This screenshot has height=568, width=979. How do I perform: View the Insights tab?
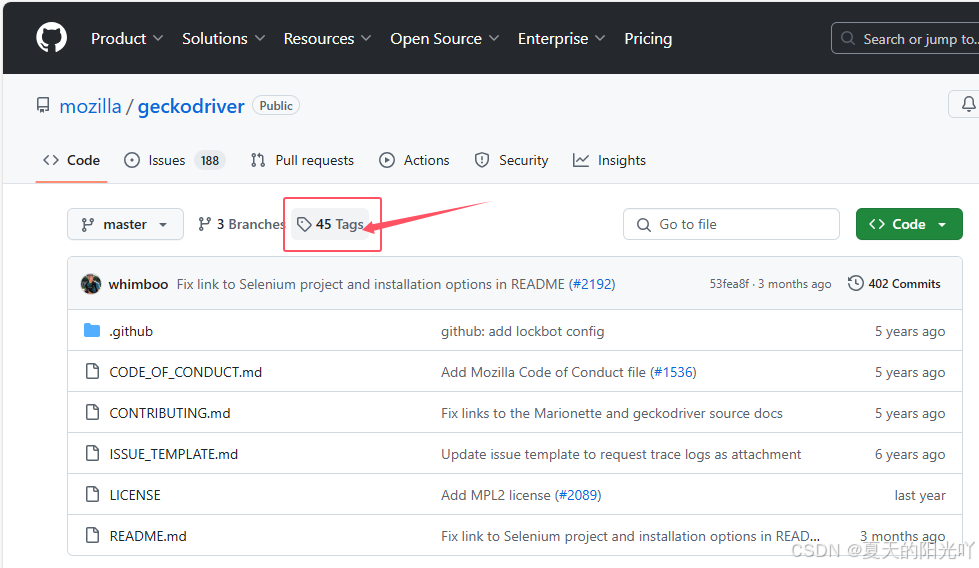click(609, 160)
